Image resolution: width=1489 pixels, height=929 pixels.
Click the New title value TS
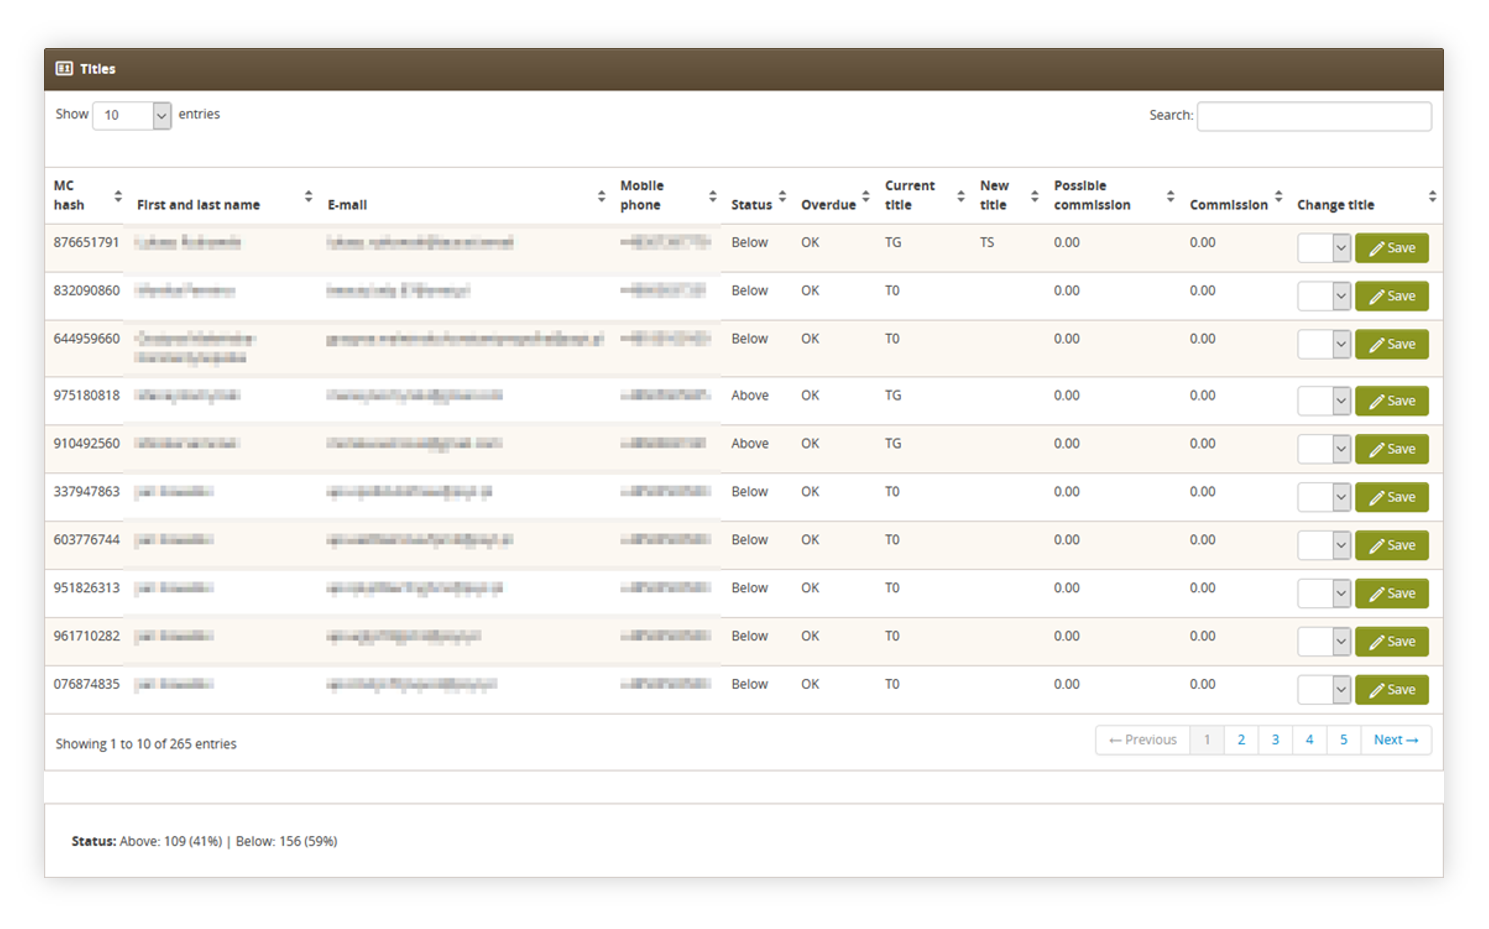pos(987,242)
